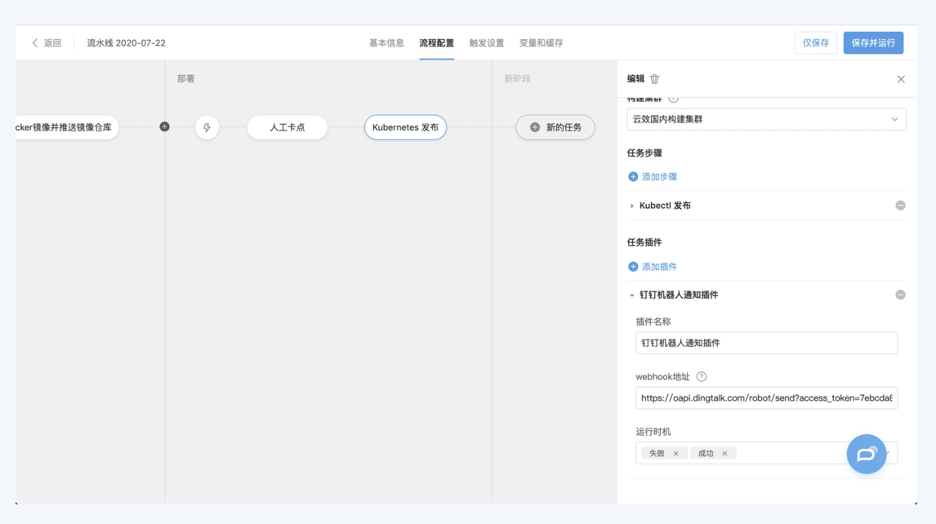936x524 pixels.
Task: Open the chat support floating button
Action: point(866,454)
